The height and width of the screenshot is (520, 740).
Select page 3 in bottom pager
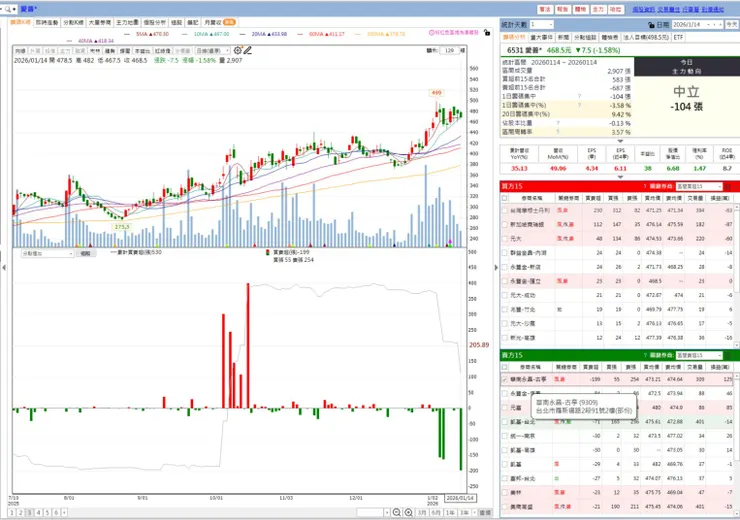pyautogui.click(x=29, y=512)
